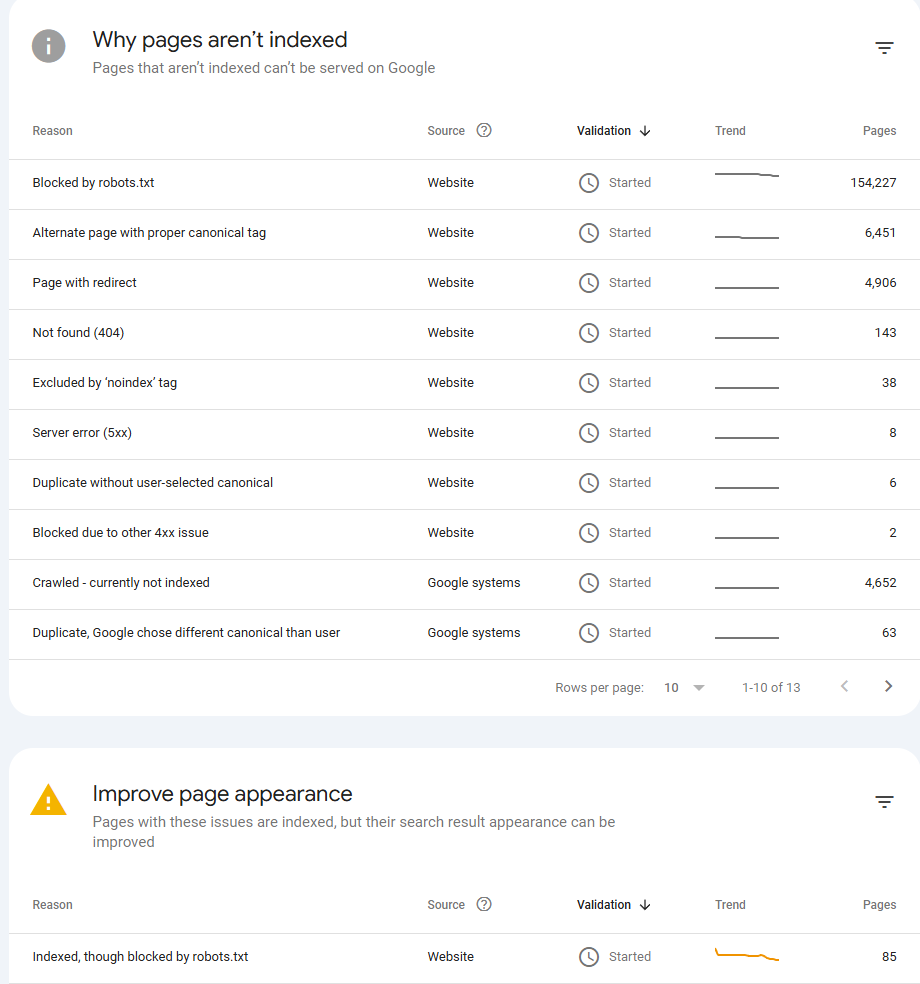This screenshot has width=920, height=984.
Task: Click the Trend sparkline for Blocked by robots.txt
Action: (746, 175)
